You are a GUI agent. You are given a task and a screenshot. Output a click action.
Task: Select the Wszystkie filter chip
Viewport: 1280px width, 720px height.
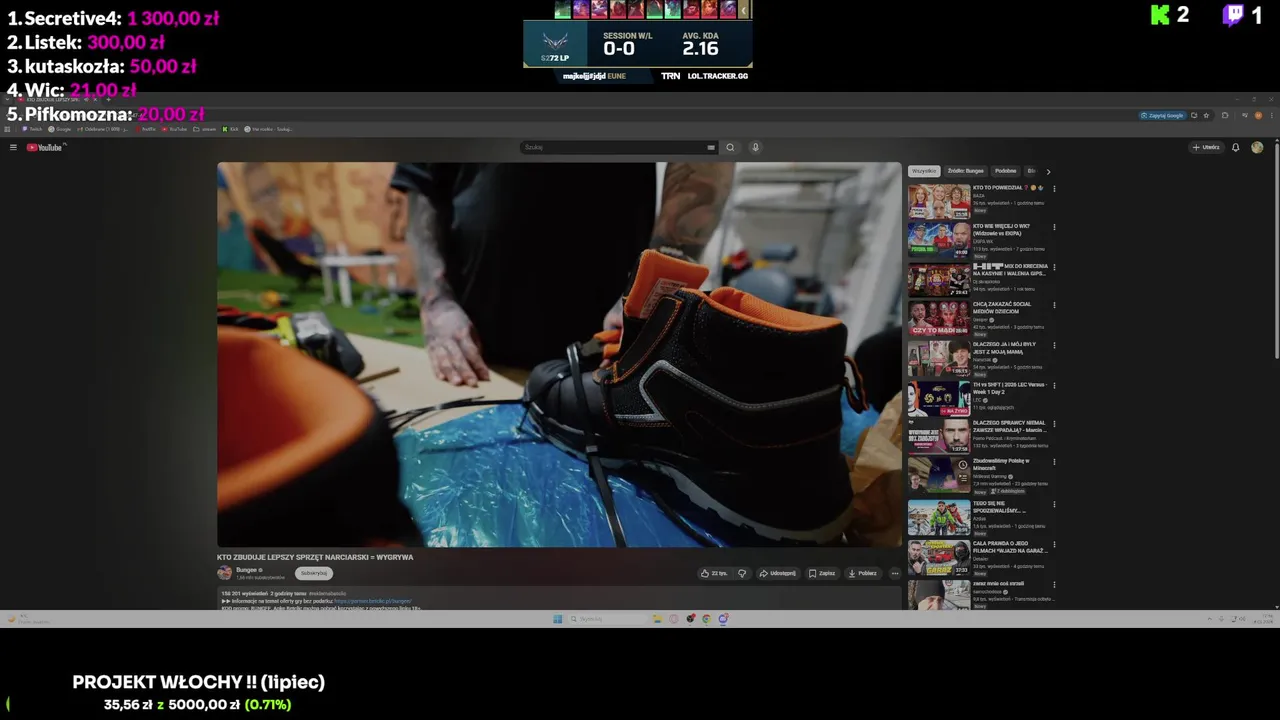click(x=924, y=171)
